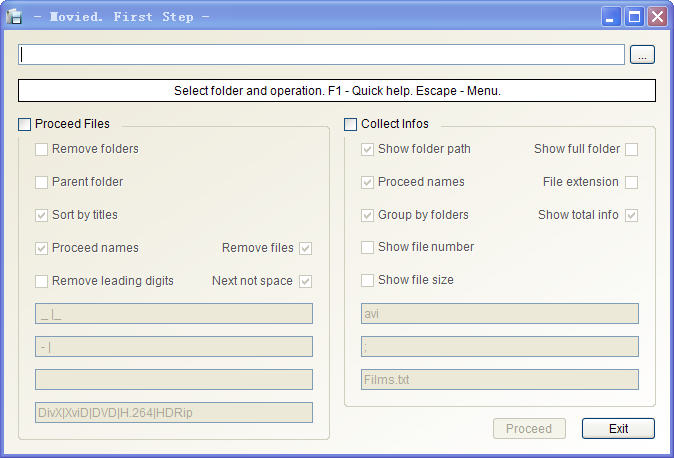Click the folder path input field
This screenshot has height=458, width=674.
(321, 55)
